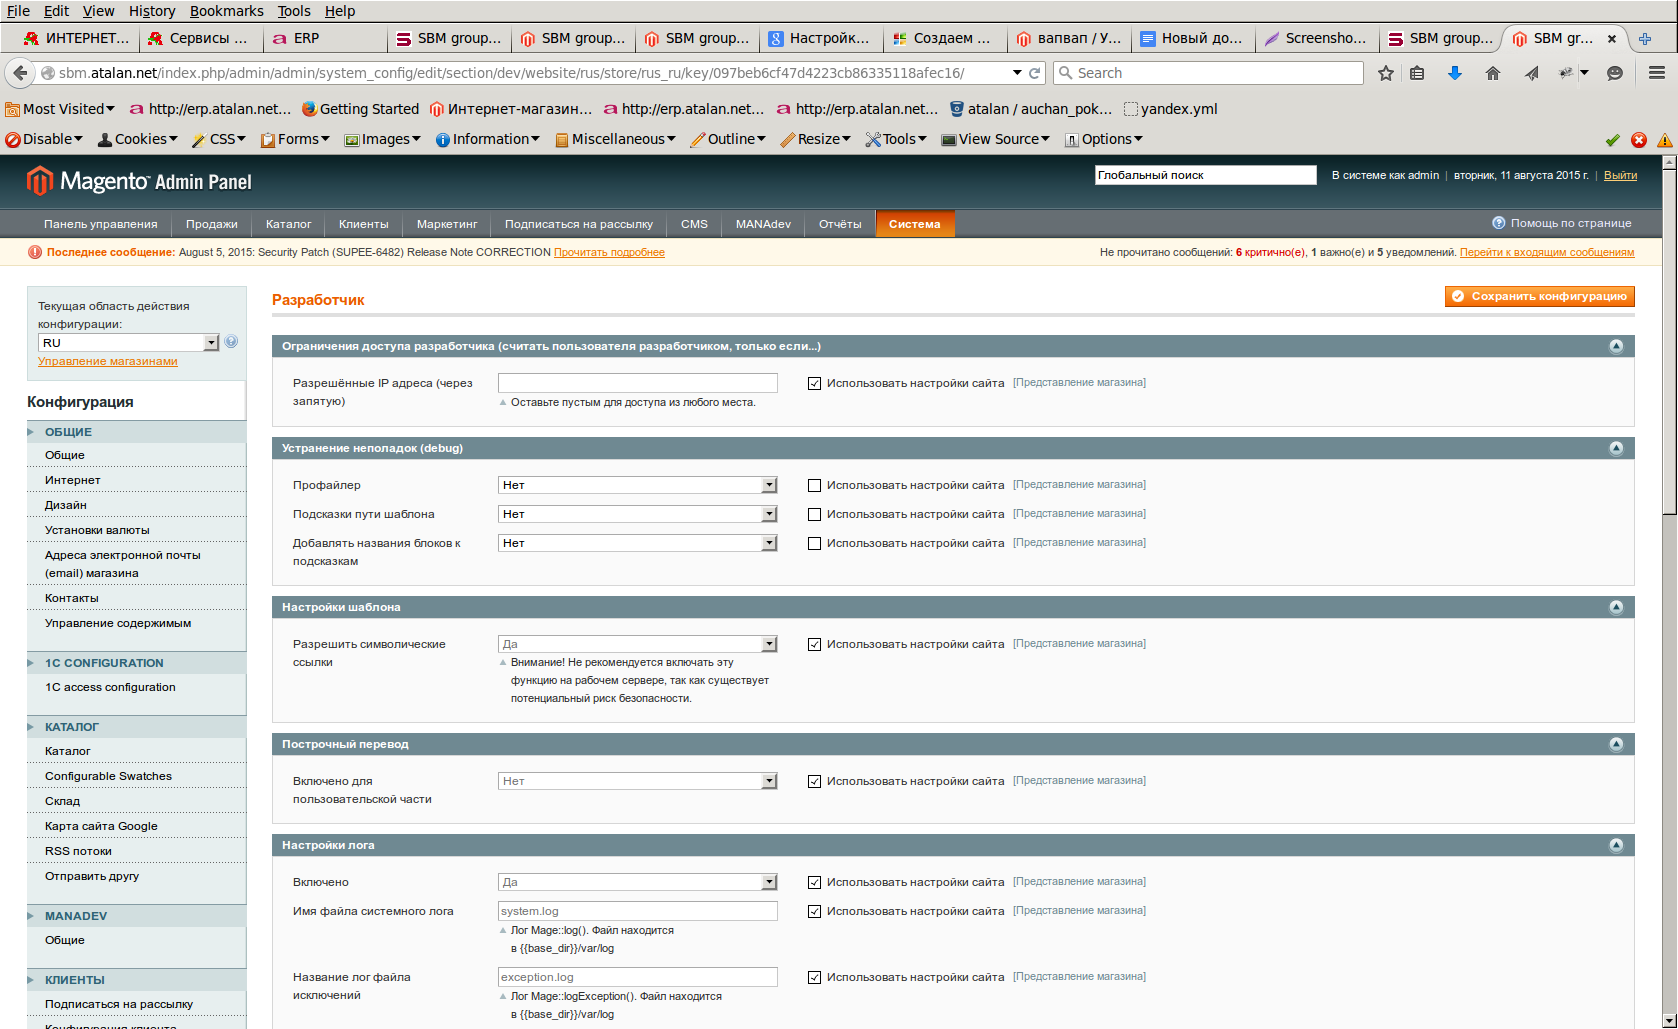Viewport: 1678px width, 1029px height.
Task: Open the Images toolbar menu
Action: pyautogui.click(x=383, y=139)
